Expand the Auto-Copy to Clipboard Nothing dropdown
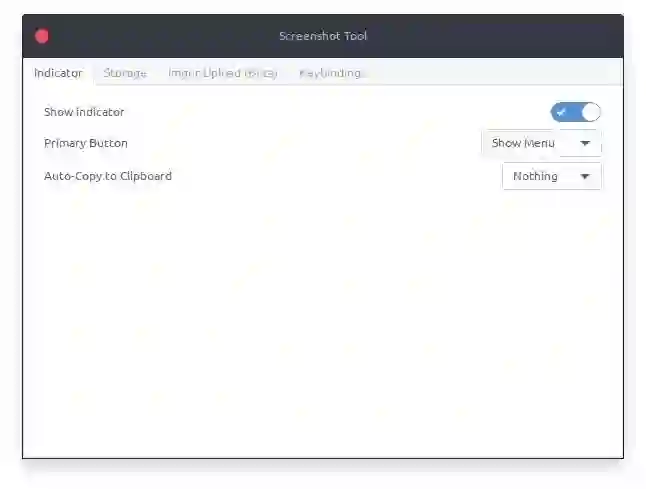Viewport: 646px width, 489px height. (552, 176)
